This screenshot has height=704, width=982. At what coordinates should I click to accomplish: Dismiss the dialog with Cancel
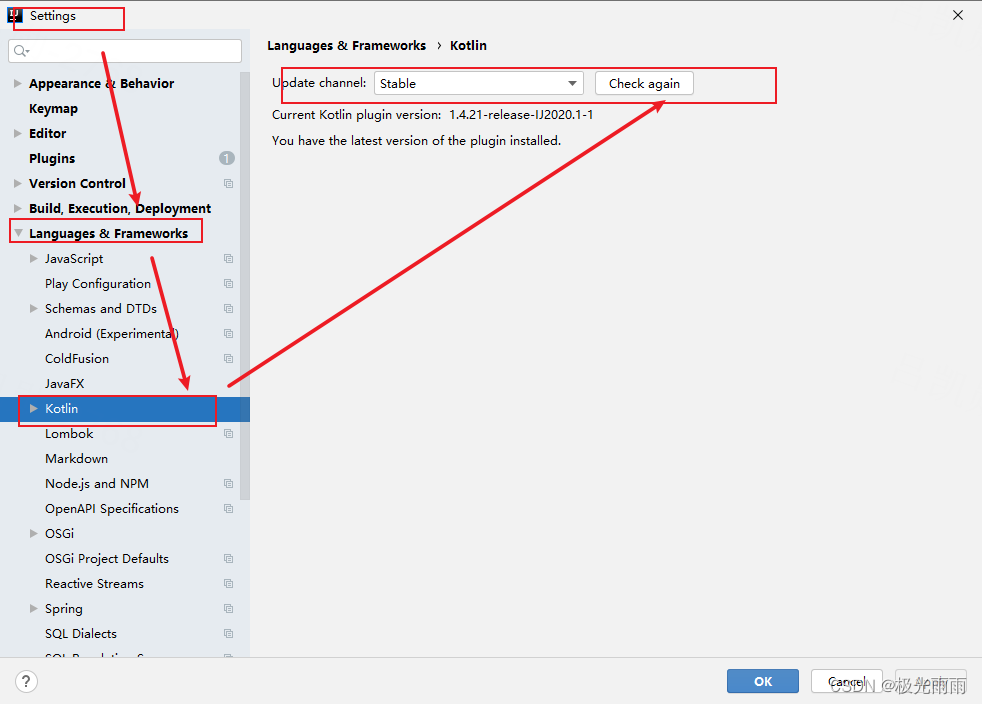pos(847,681)
